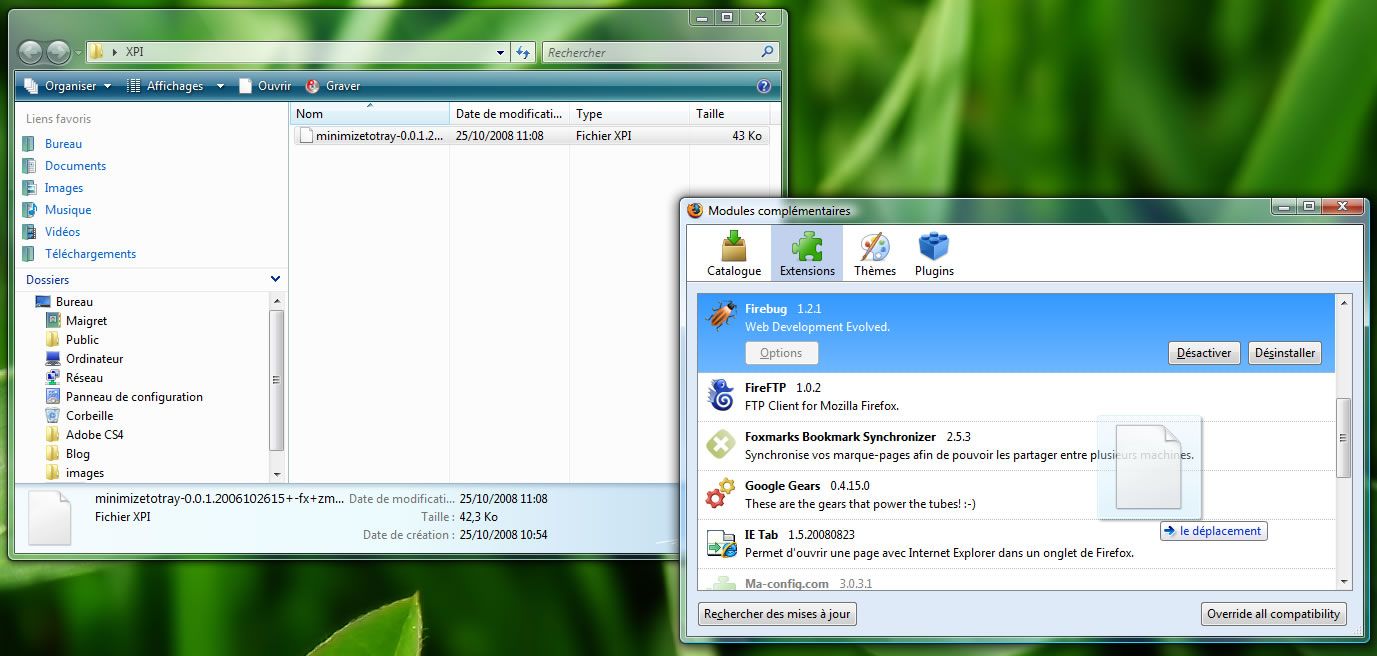Select the Google Gears entry

(1016, 494)
